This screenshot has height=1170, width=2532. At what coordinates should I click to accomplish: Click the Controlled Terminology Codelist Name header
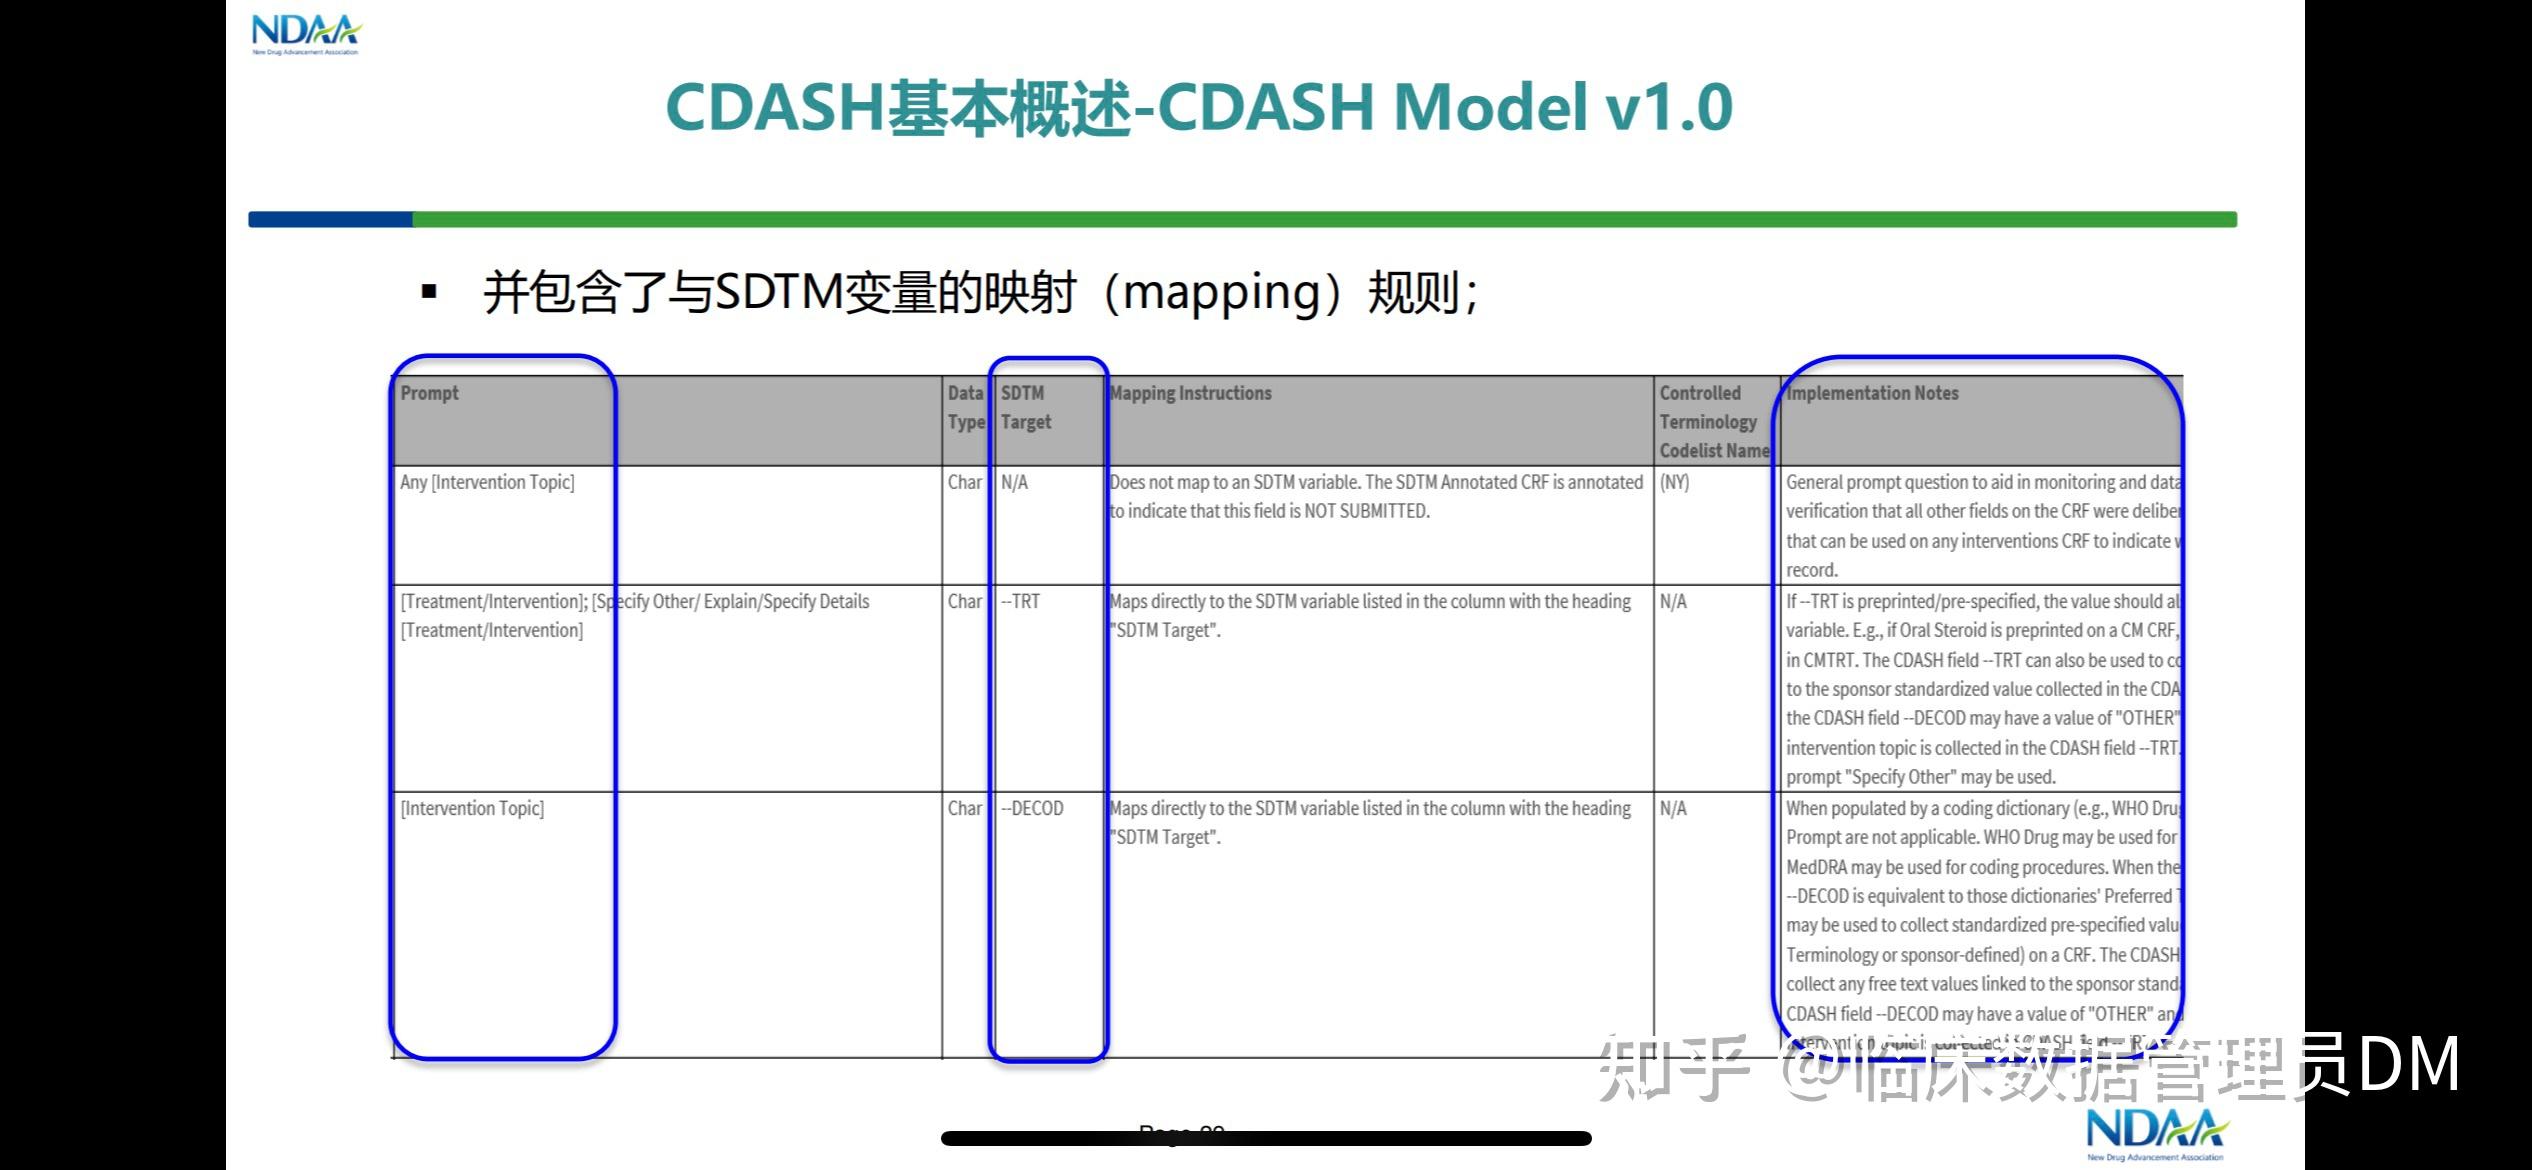point(1713,422)
